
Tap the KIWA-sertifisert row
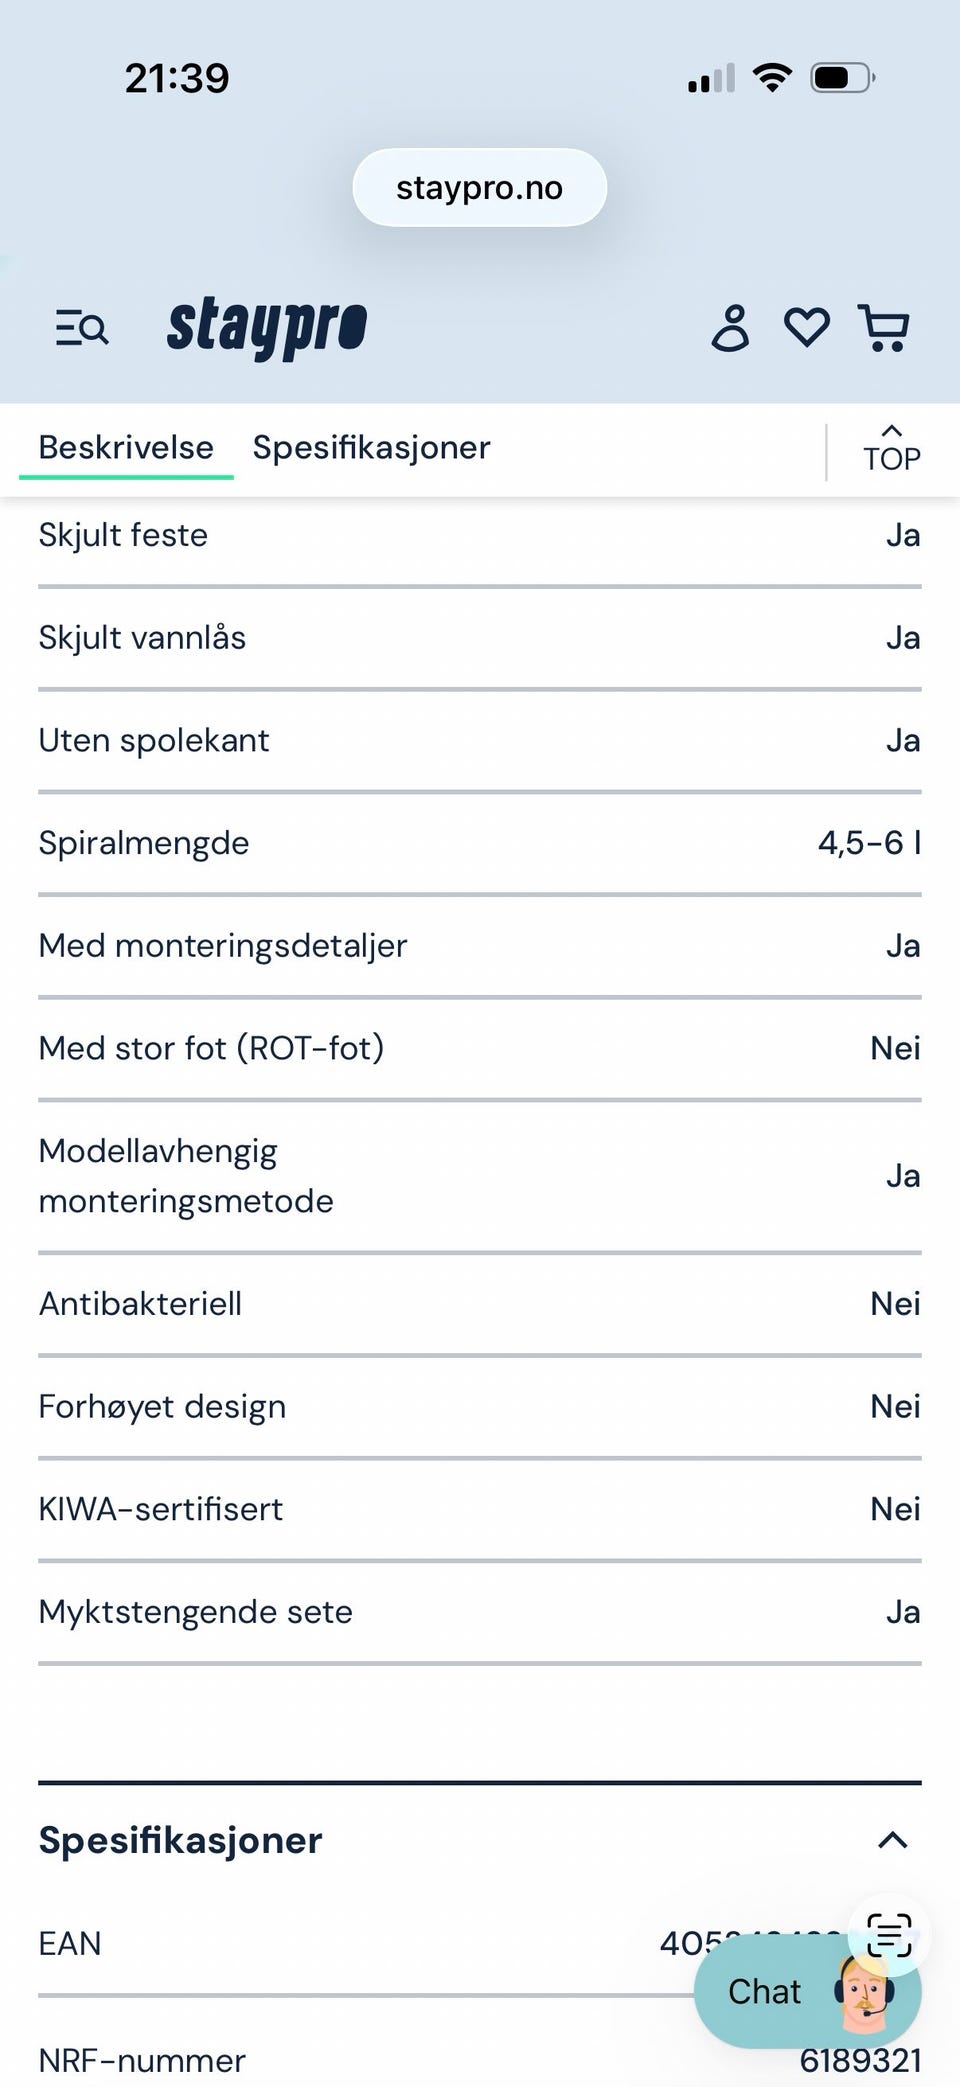(480, 1509)
